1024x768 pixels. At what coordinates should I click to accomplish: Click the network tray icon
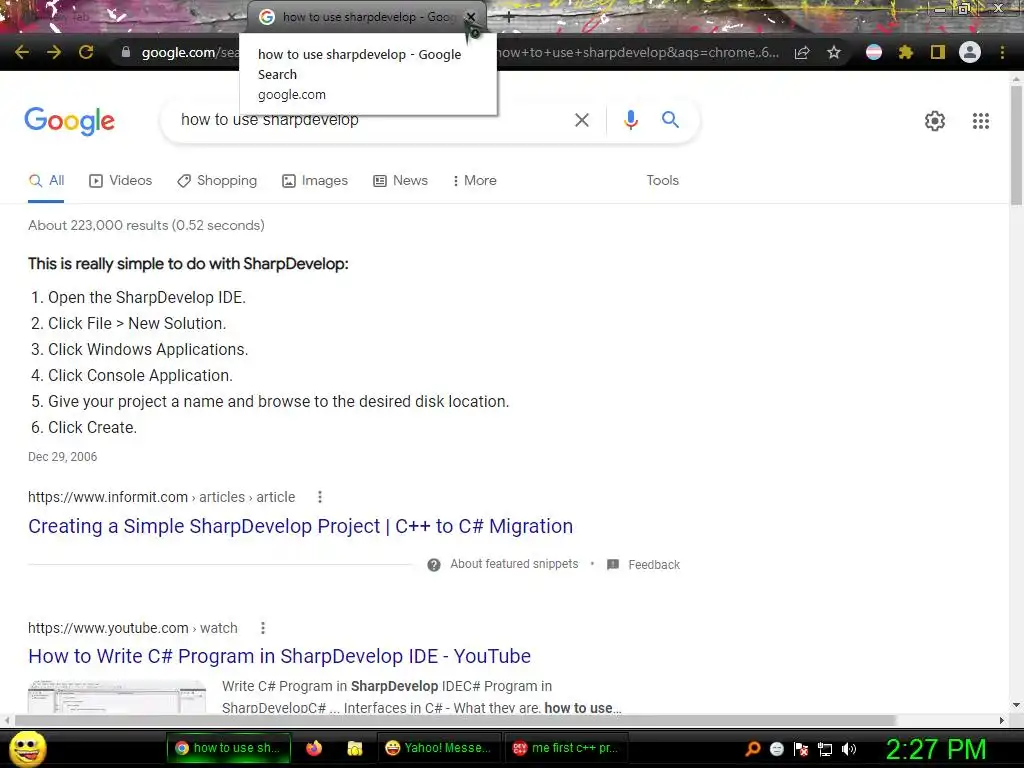coord(825,749)
